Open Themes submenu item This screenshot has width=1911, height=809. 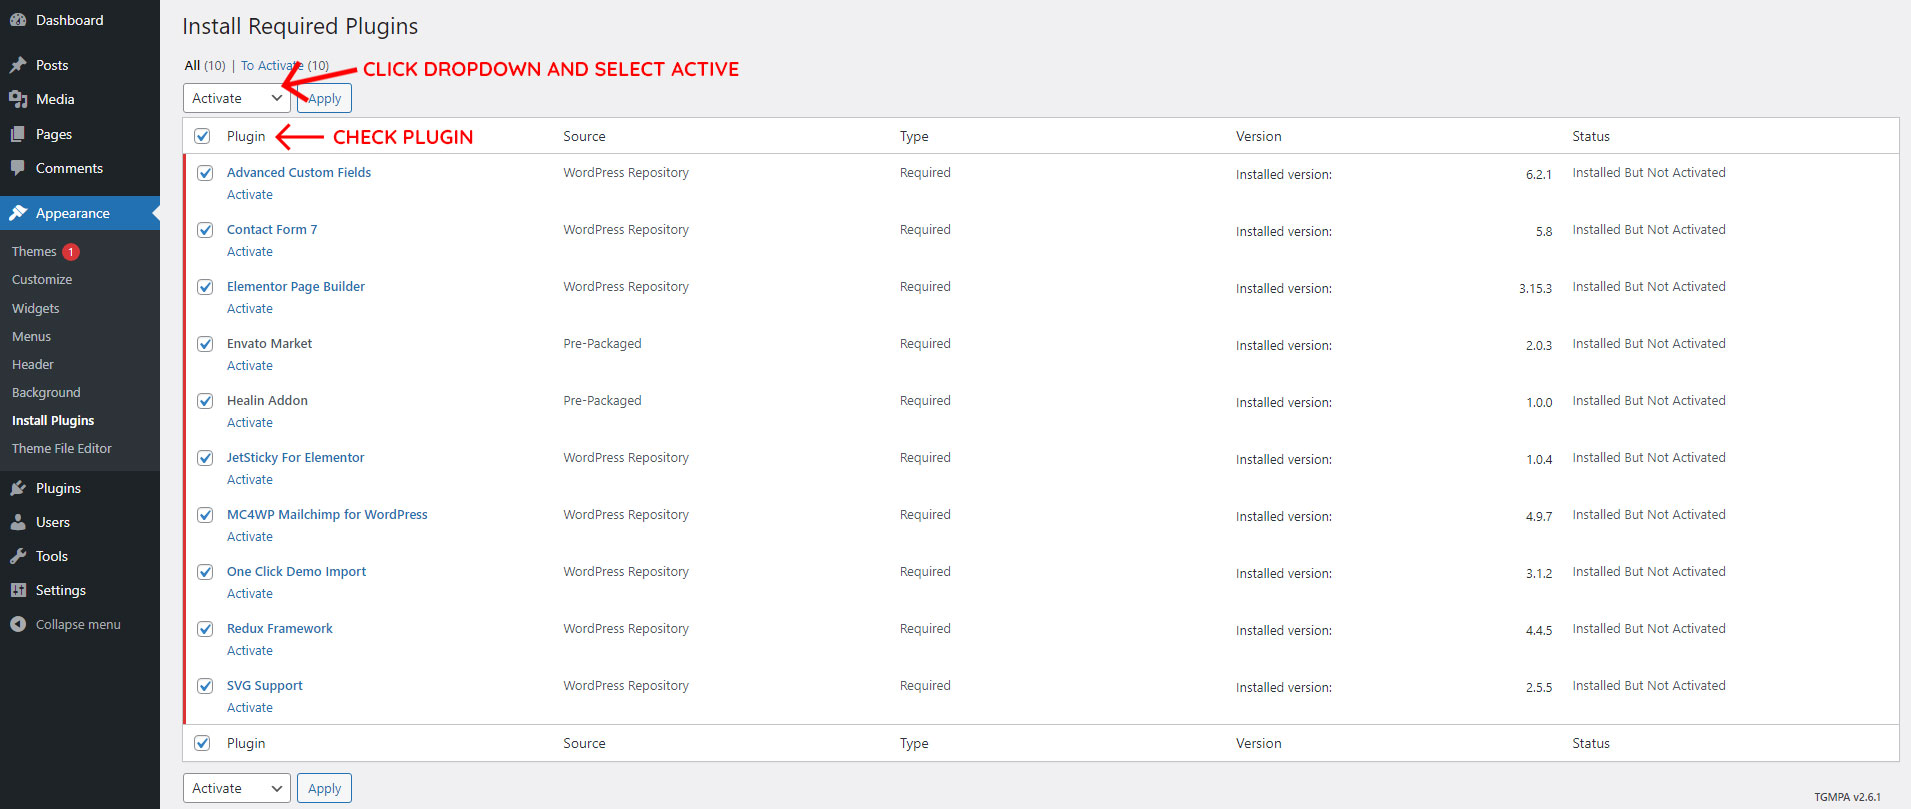34,252
